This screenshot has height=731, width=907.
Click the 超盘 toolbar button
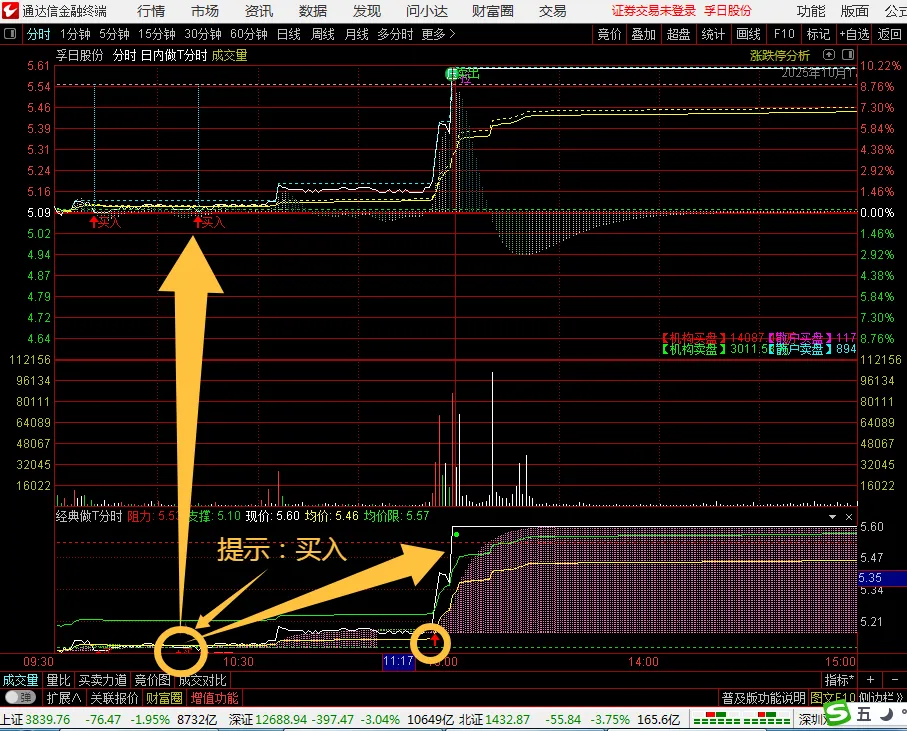coord(678,34)
